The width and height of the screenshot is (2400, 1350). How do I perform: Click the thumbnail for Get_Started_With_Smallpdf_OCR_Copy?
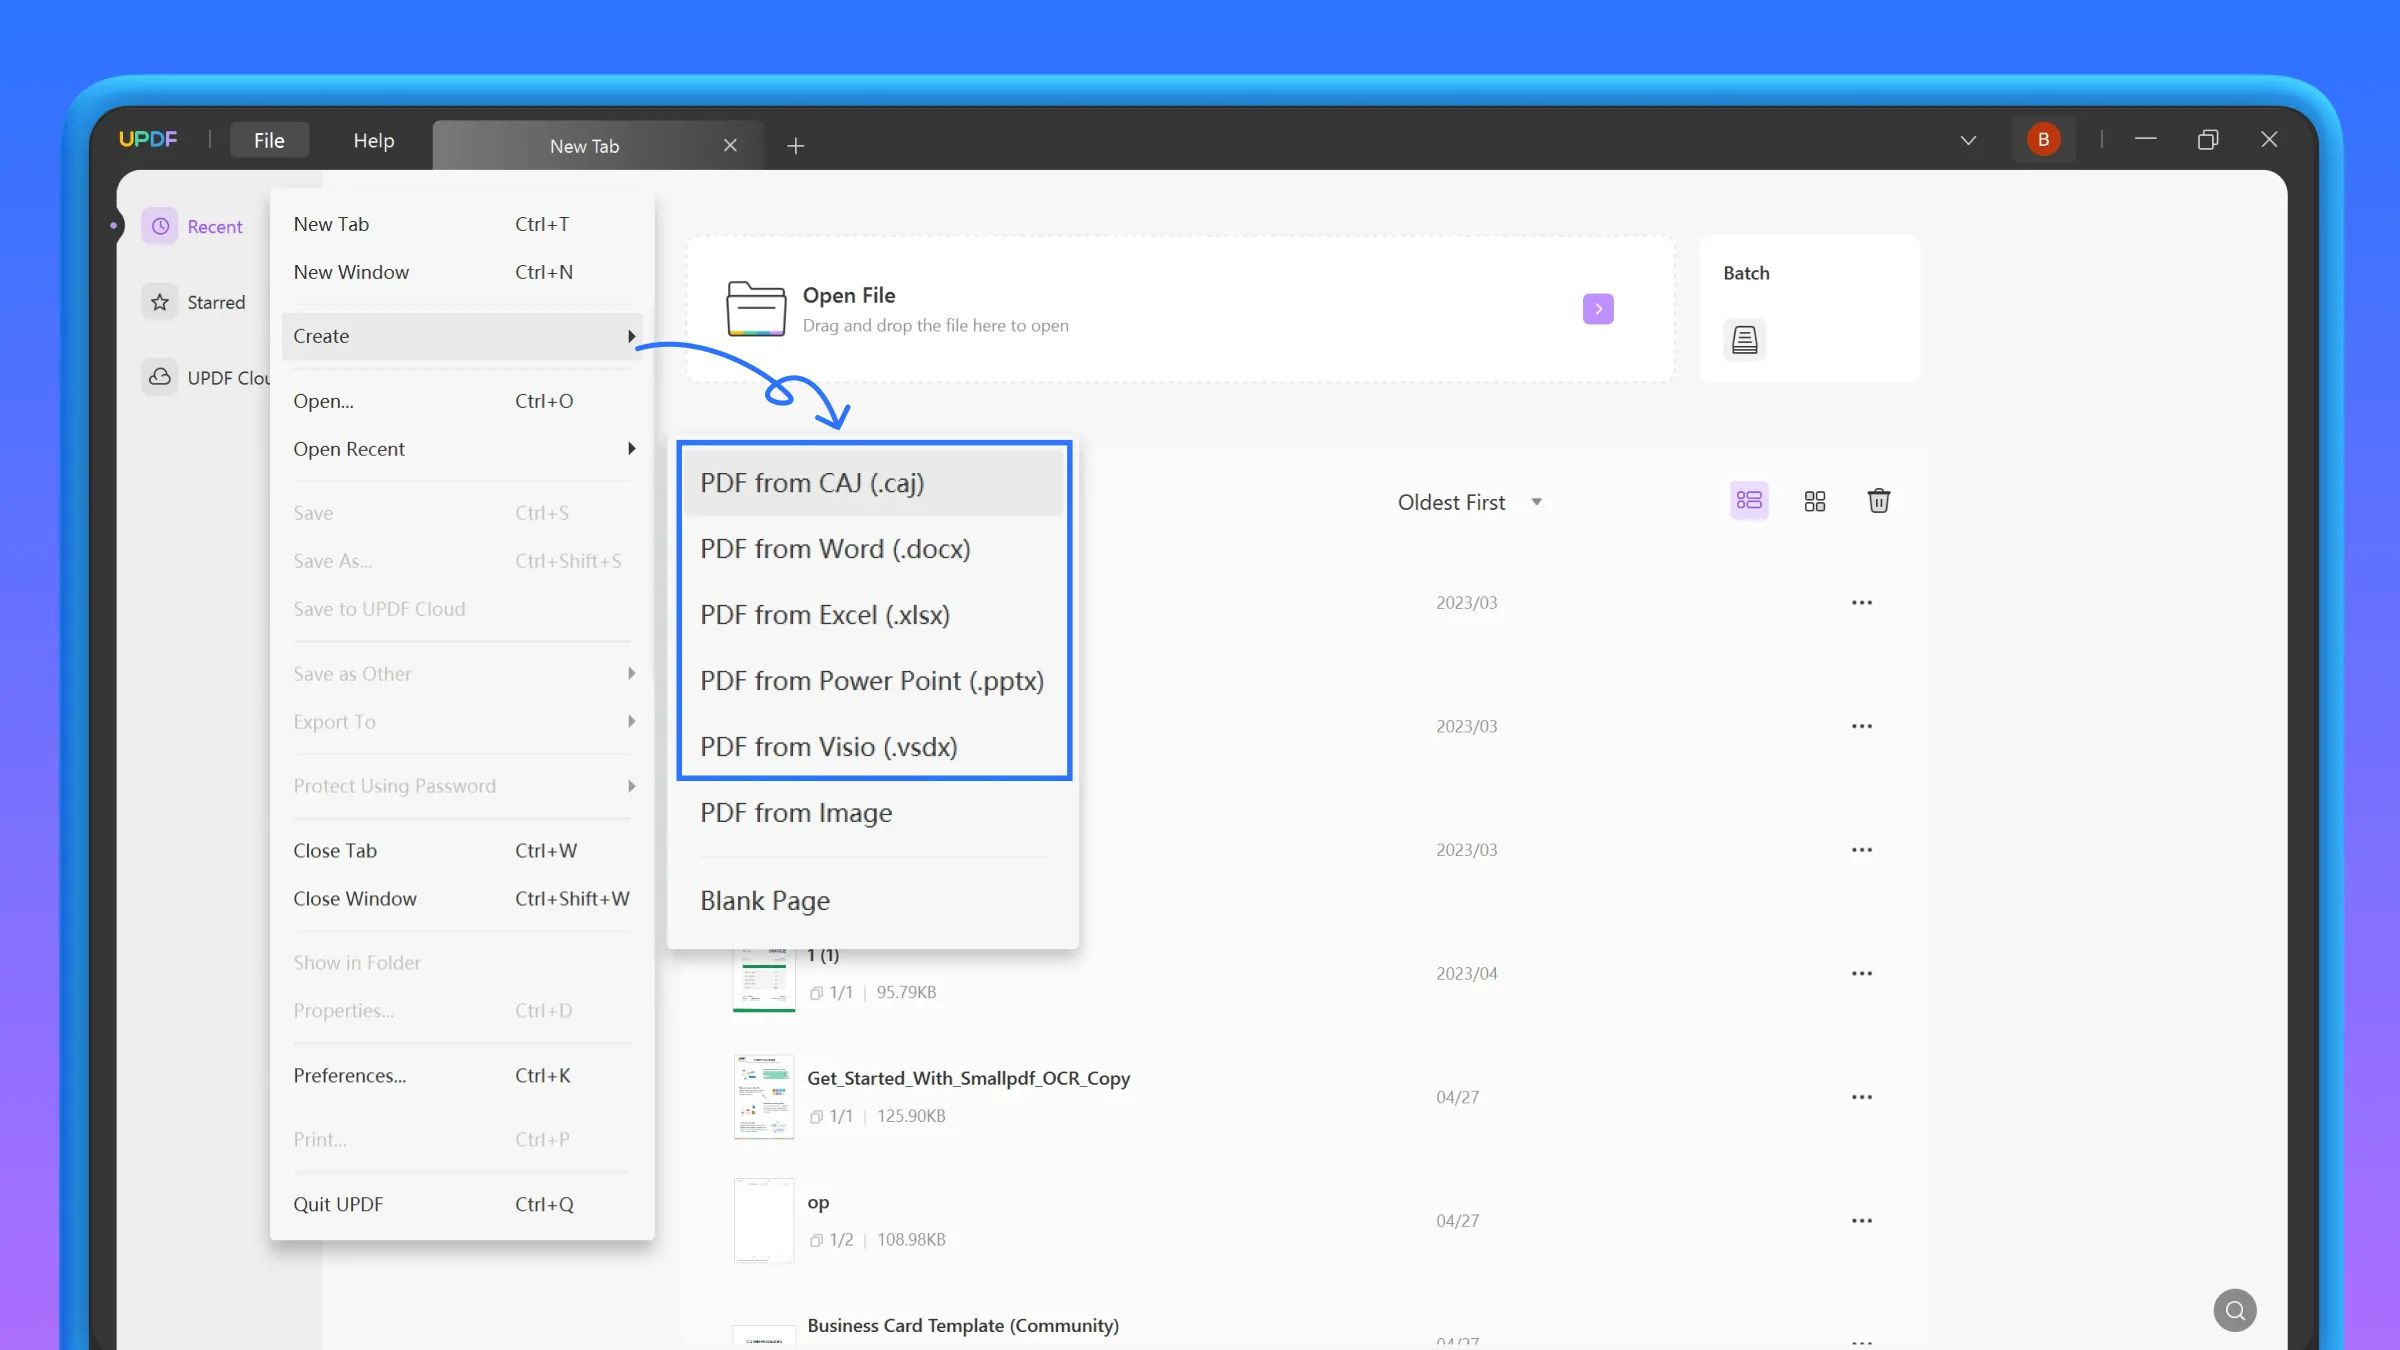762,1096
